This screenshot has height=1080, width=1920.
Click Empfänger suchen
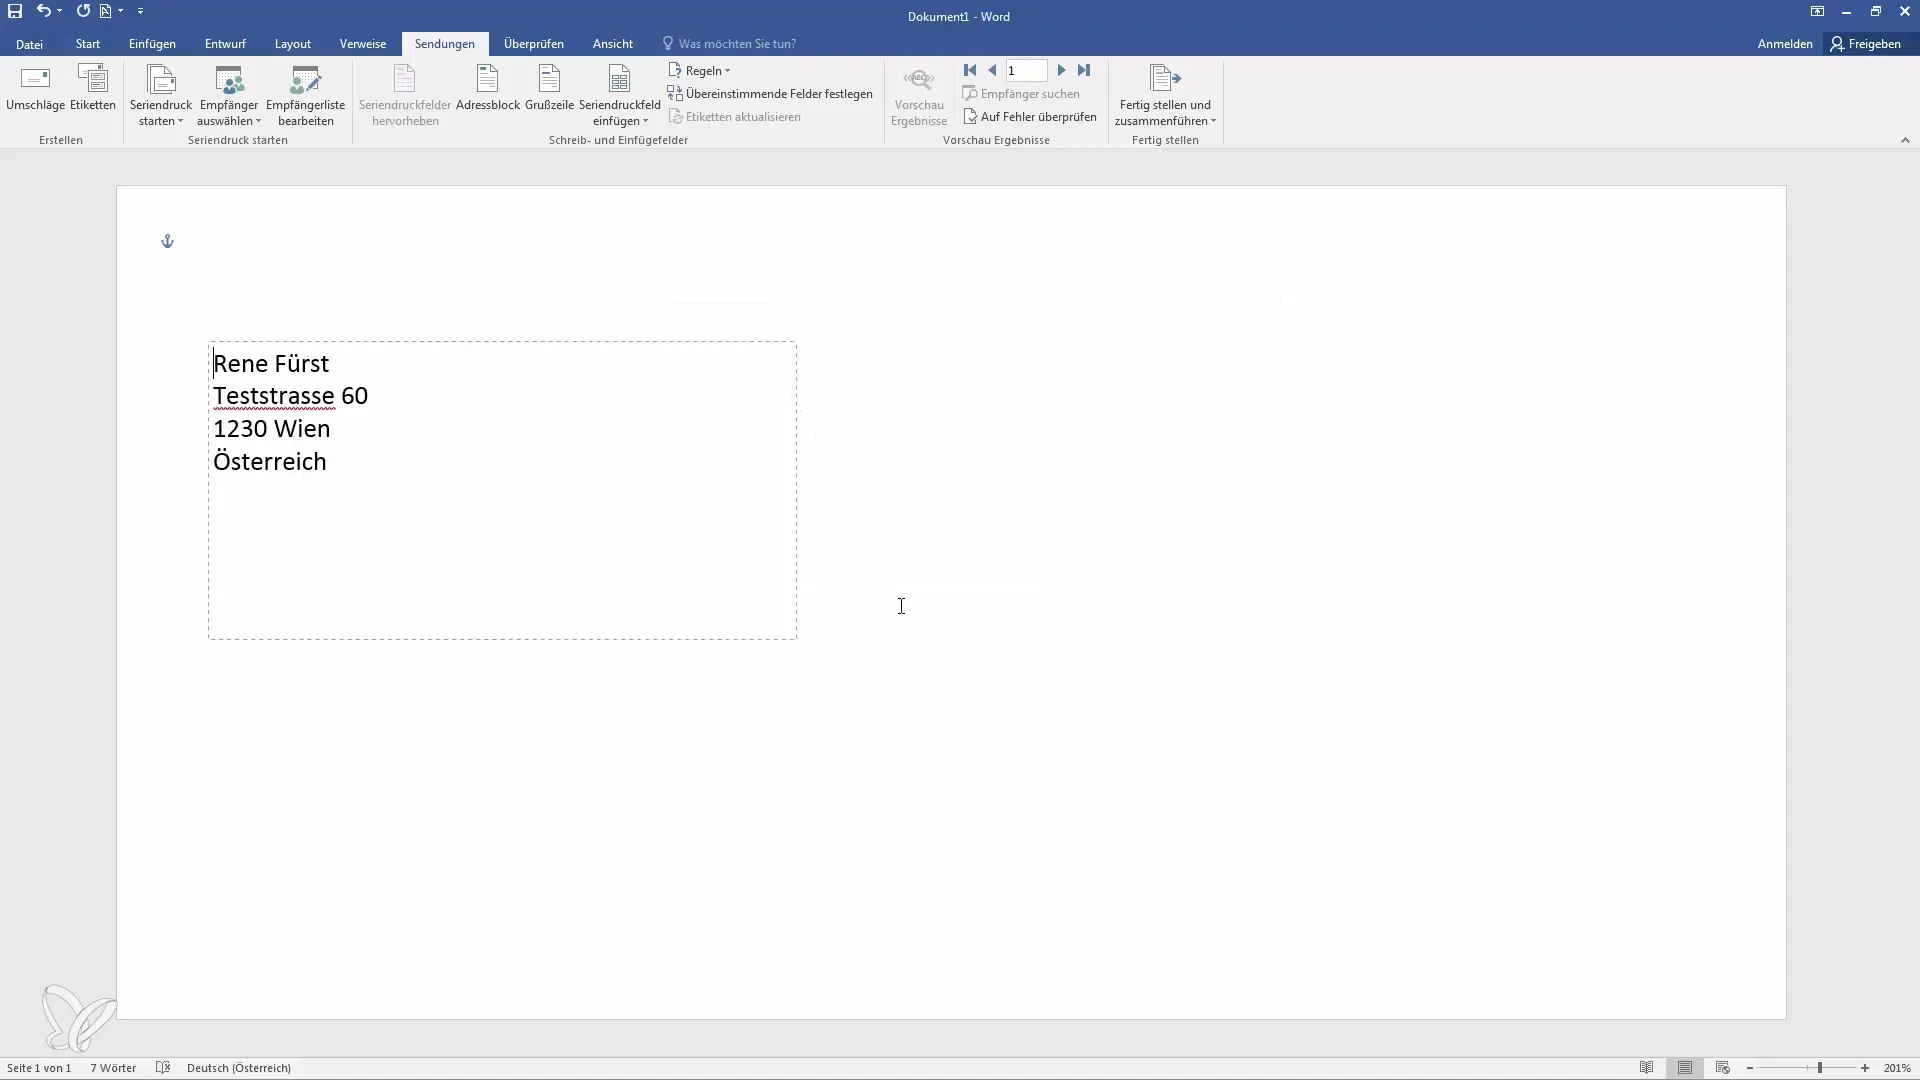(1021, 94)
